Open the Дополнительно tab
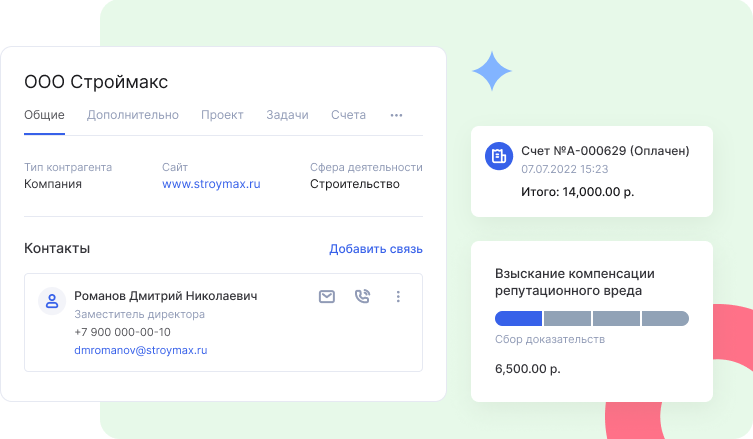 pos(133,115)
